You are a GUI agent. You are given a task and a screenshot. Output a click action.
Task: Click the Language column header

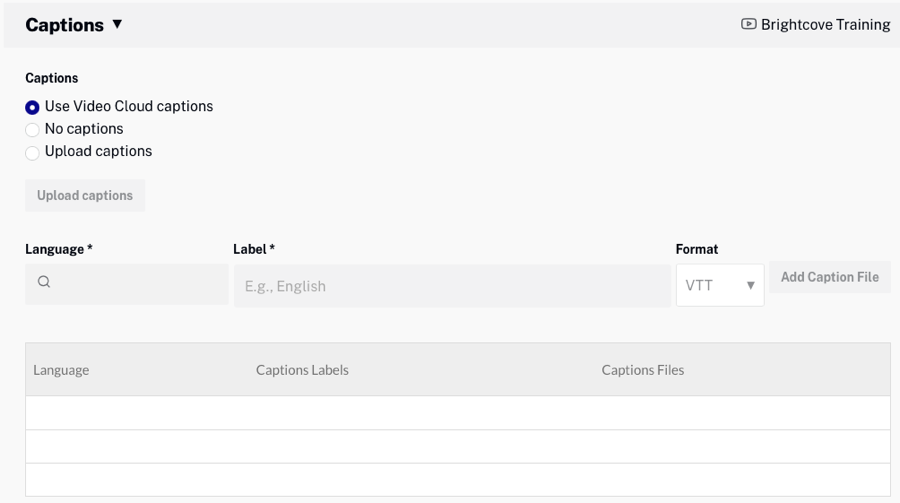coord(61,370)
